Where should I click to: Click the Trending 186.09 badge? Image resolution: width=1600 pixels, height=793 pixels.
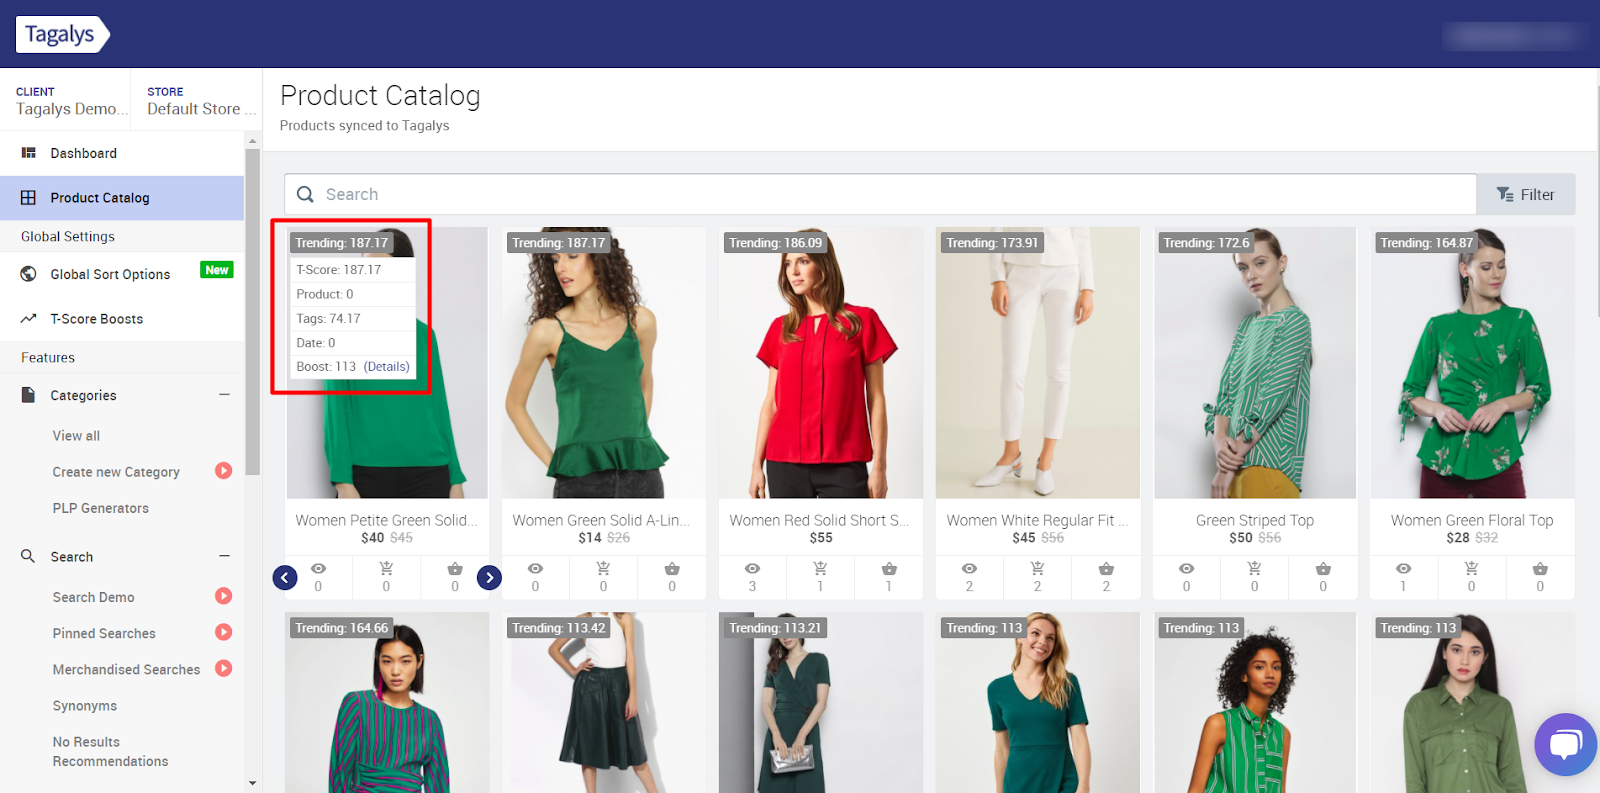(x=775, y=243)
